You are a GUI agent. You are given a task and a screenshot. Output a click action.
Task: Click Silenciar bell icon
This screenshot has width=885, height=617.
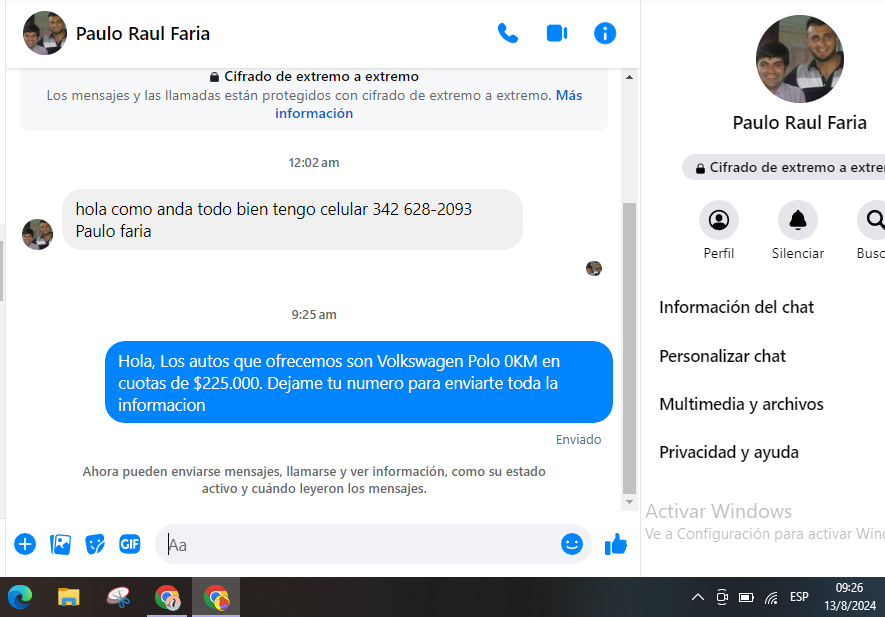(798, 220)
